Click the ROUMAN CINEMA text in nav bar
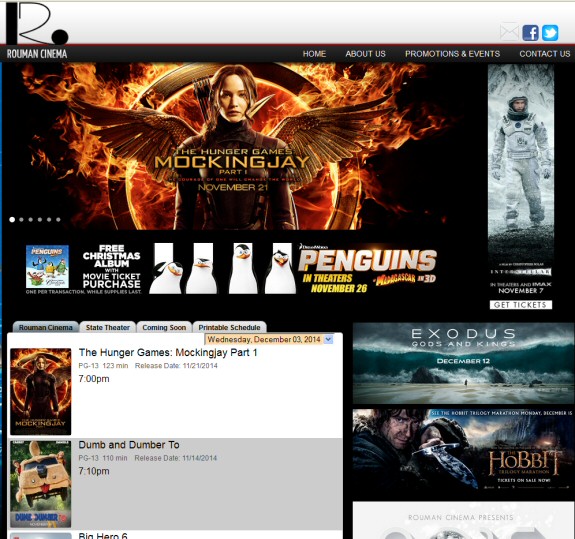 tap(37, 54)
